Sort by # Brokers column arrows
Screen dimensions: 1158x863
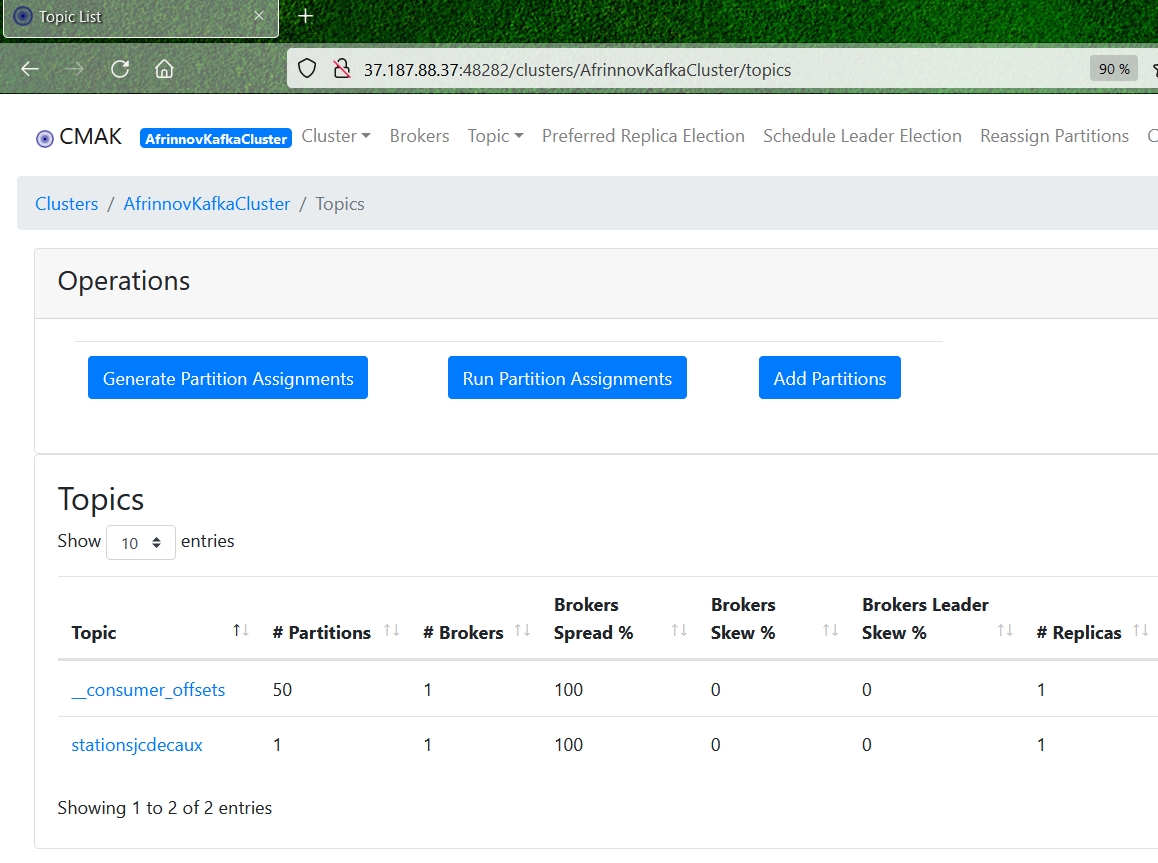pyautogui.click(x=523, y=631)
